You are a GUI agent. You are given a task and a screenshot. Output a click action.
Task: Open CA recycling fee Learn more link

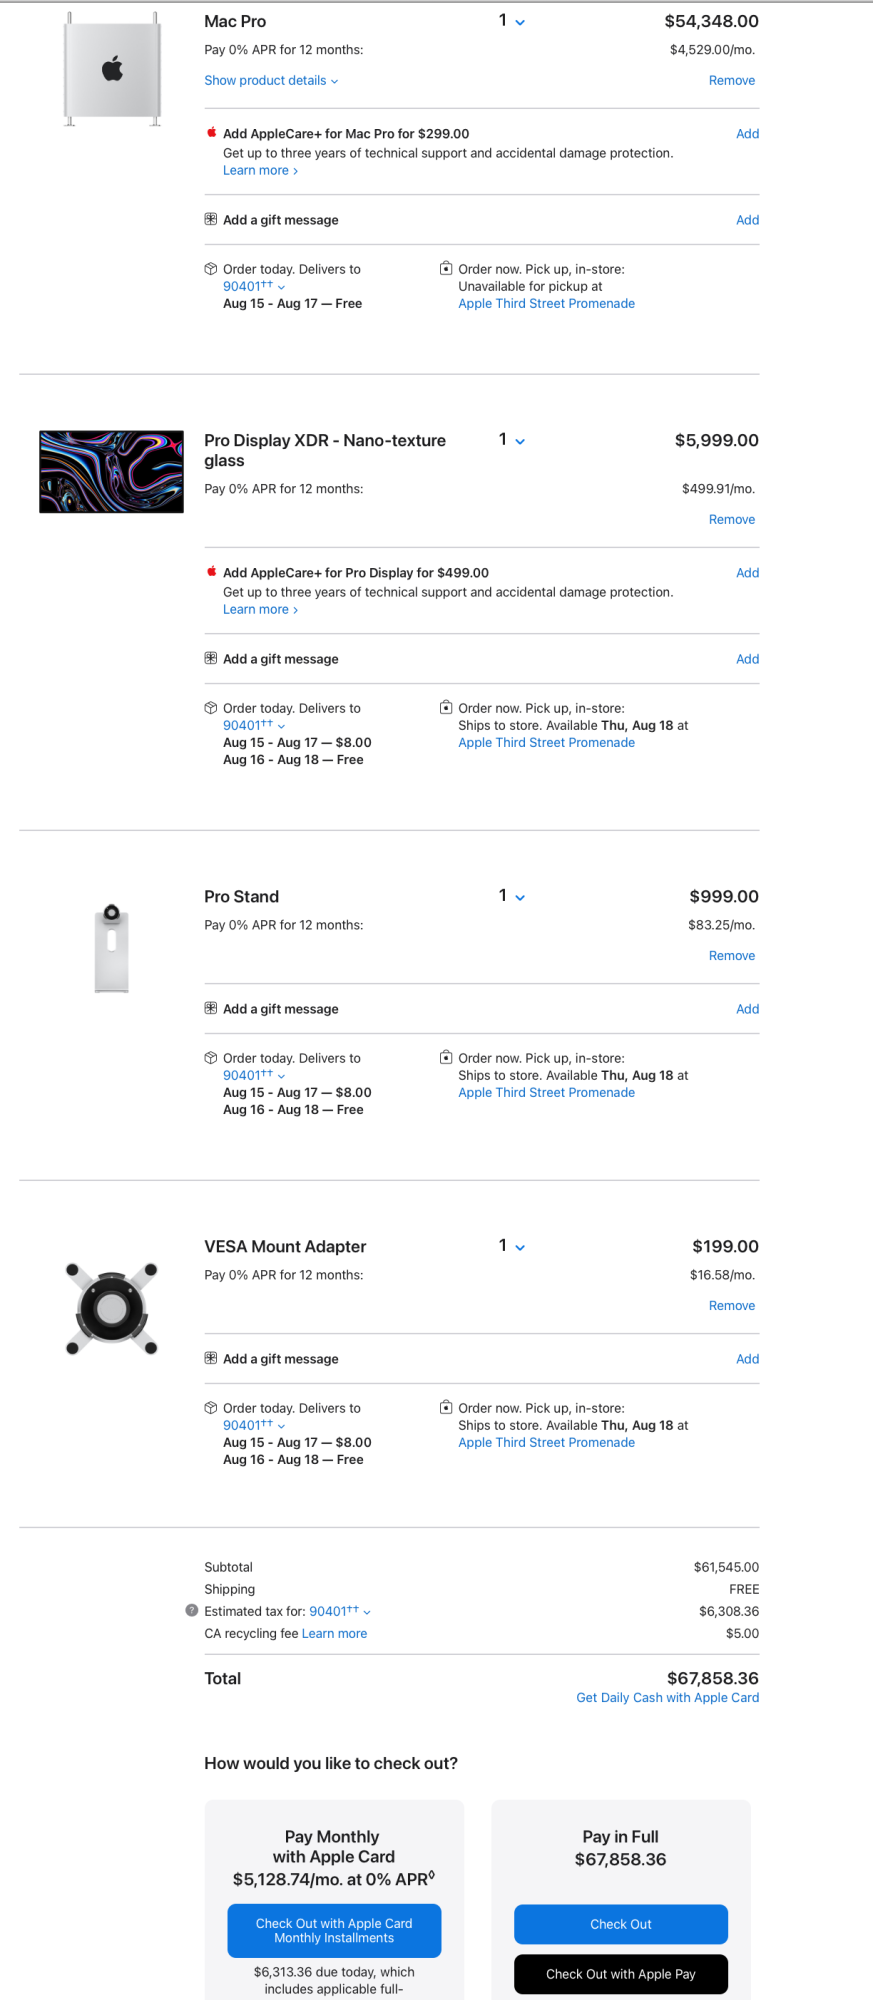[334, 1634]
